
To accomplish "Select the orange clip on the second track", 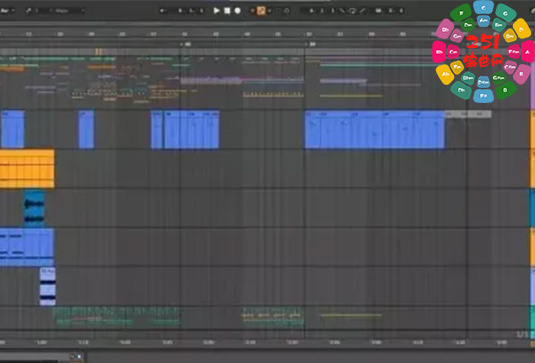I will pyautogui.click(x=27, y=169).
